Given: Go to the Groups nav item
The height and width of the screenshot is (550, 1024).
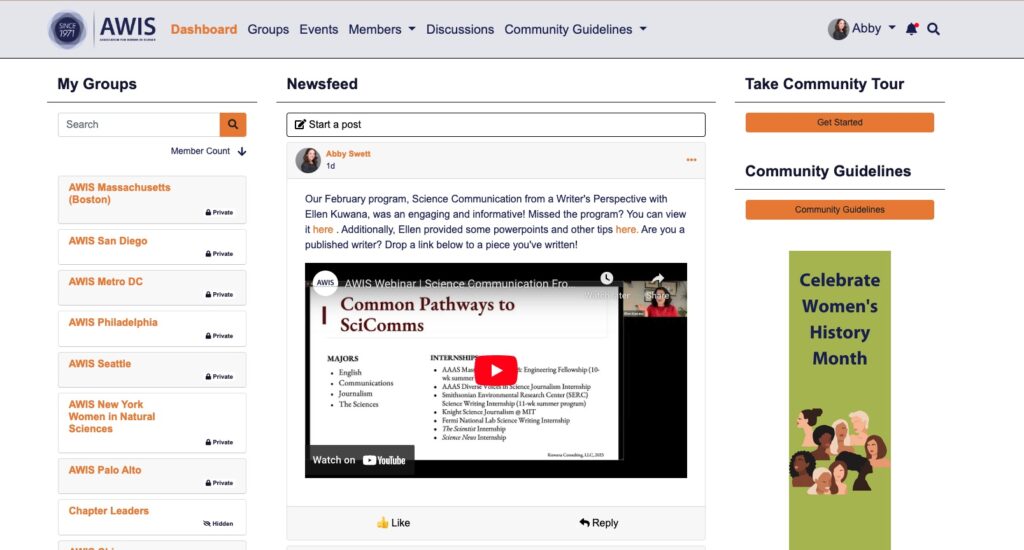Looking at the screenshot, I should click(268, 29).
